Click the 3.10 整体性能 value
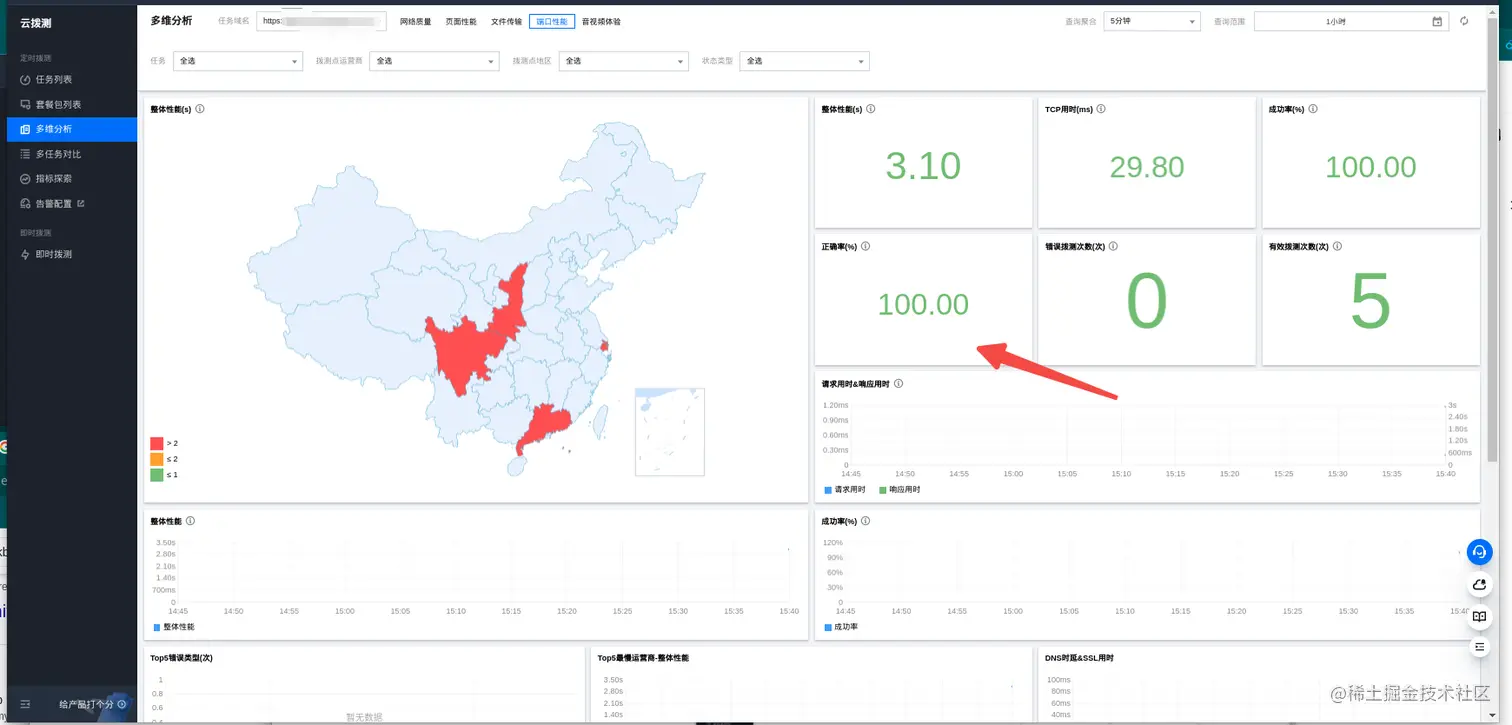1512x725 pixels. click(x=923, y=166)
